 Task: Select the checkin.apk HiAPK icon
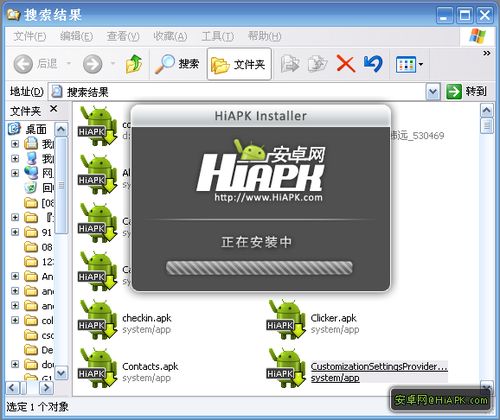[97, 319]
